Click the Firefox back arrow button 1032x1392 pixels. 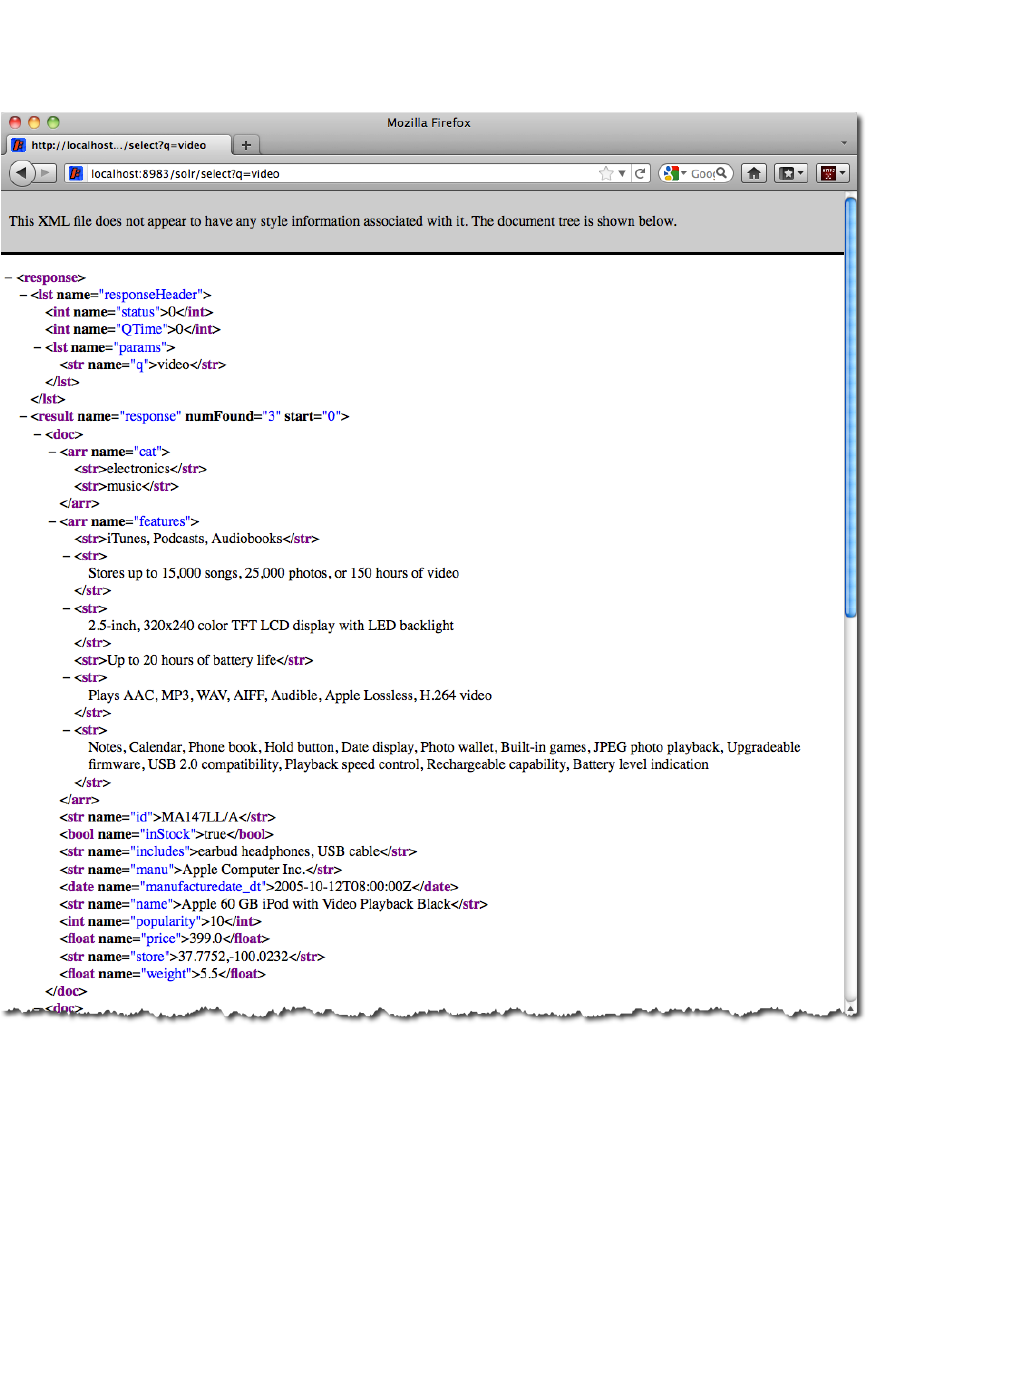click(x=22, y=173)
